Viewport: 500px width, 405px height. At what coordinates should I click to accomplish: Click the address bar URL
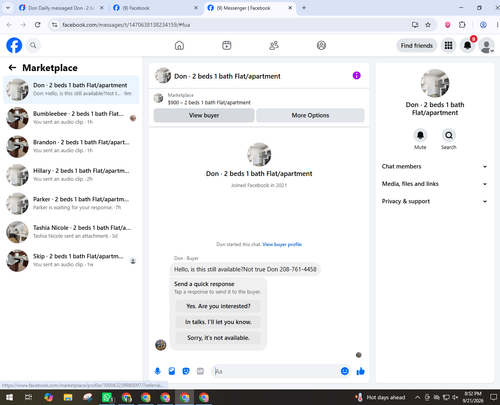click(126, 25)
